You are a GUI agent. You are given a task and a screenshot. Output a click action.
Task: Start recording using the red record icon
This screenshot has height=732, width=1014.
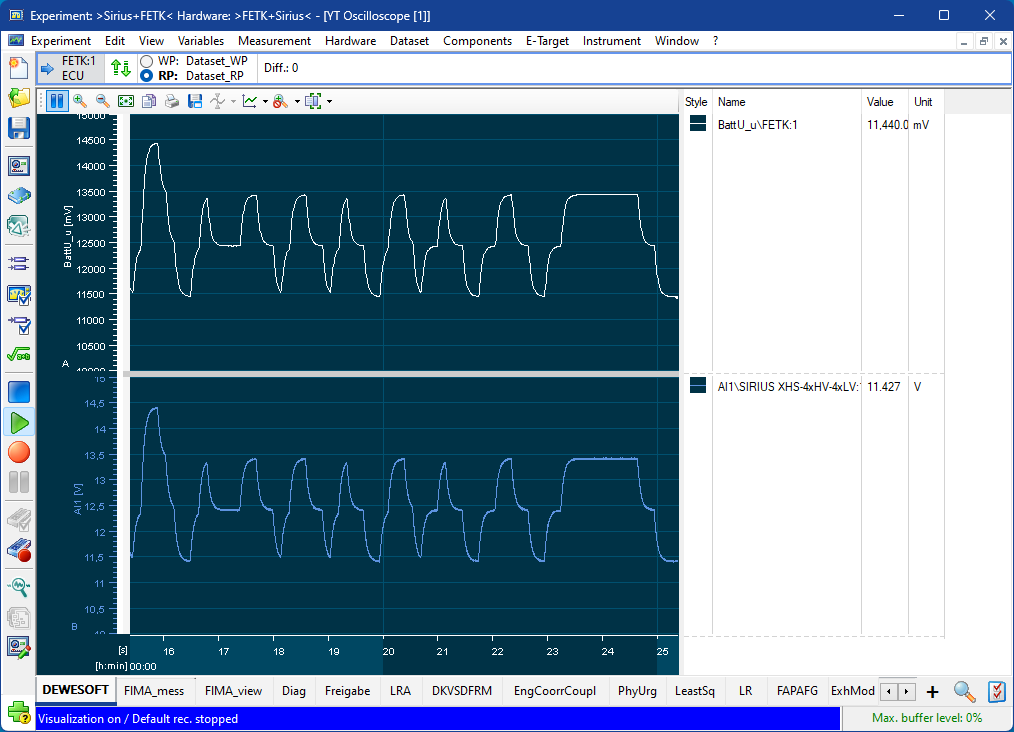click(x=18, y=452)
